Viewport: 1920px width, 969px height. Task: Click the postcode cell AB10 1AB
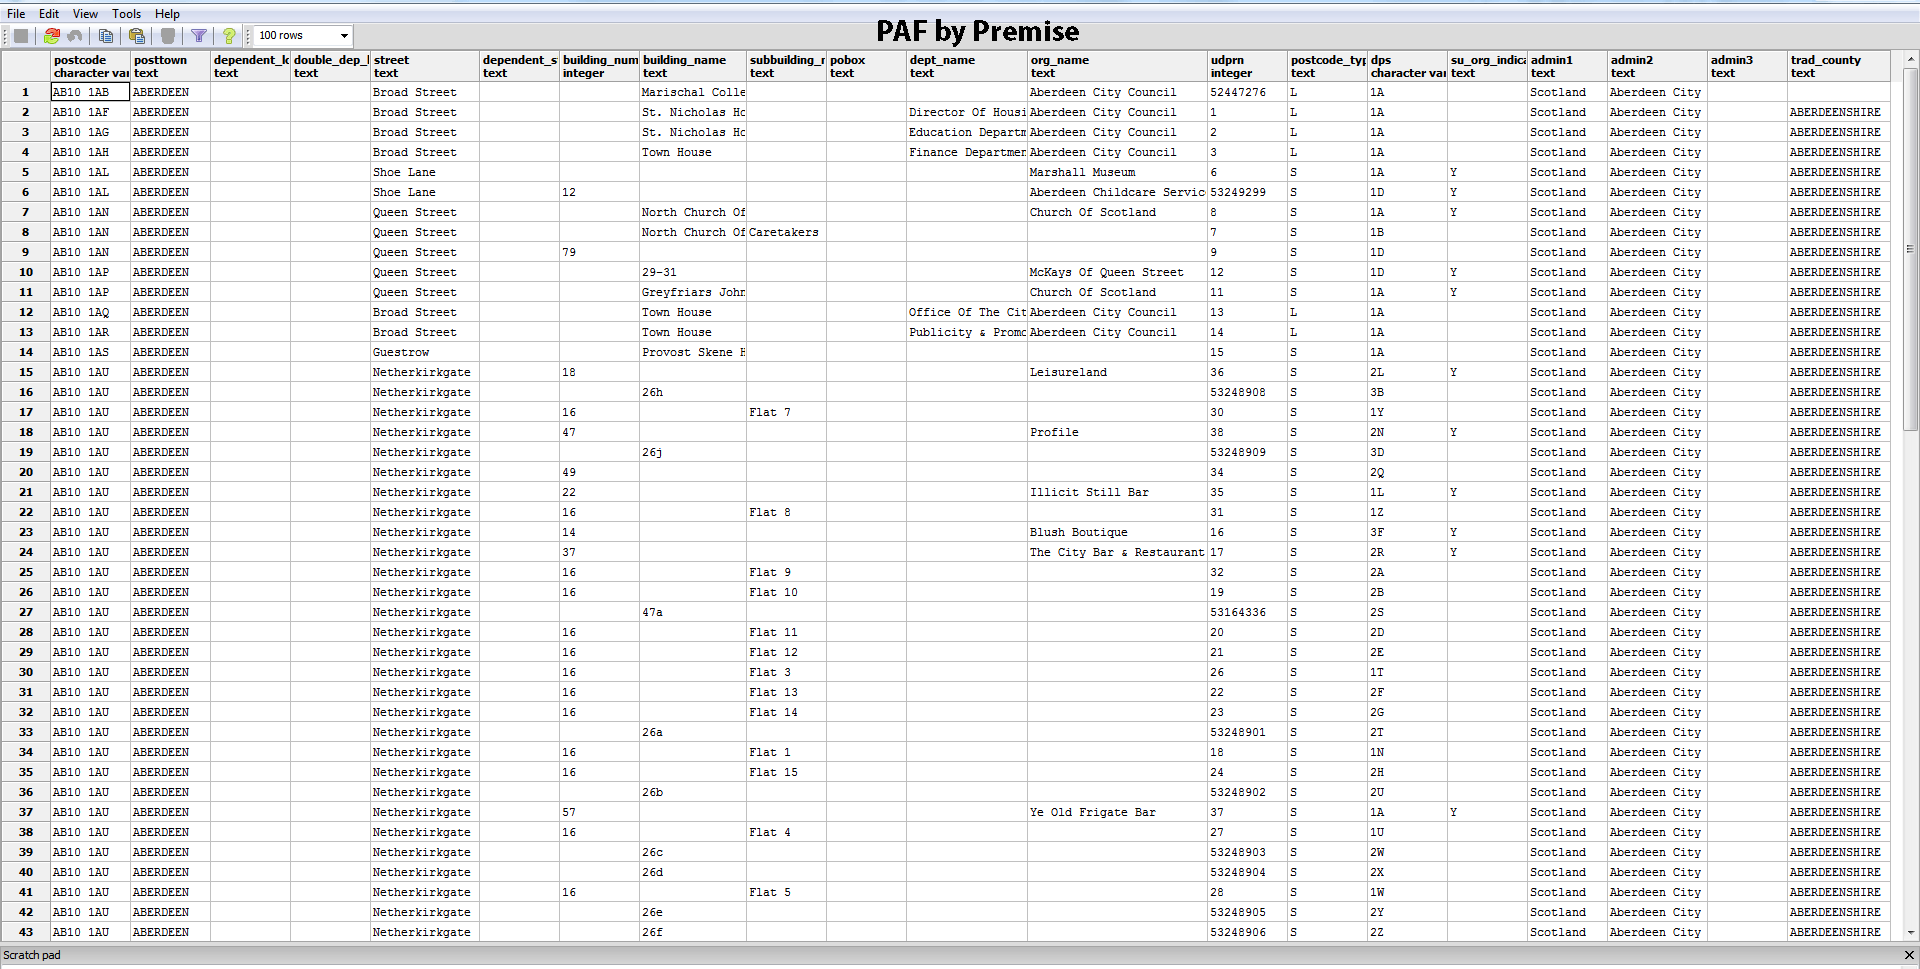coord(90,92)
